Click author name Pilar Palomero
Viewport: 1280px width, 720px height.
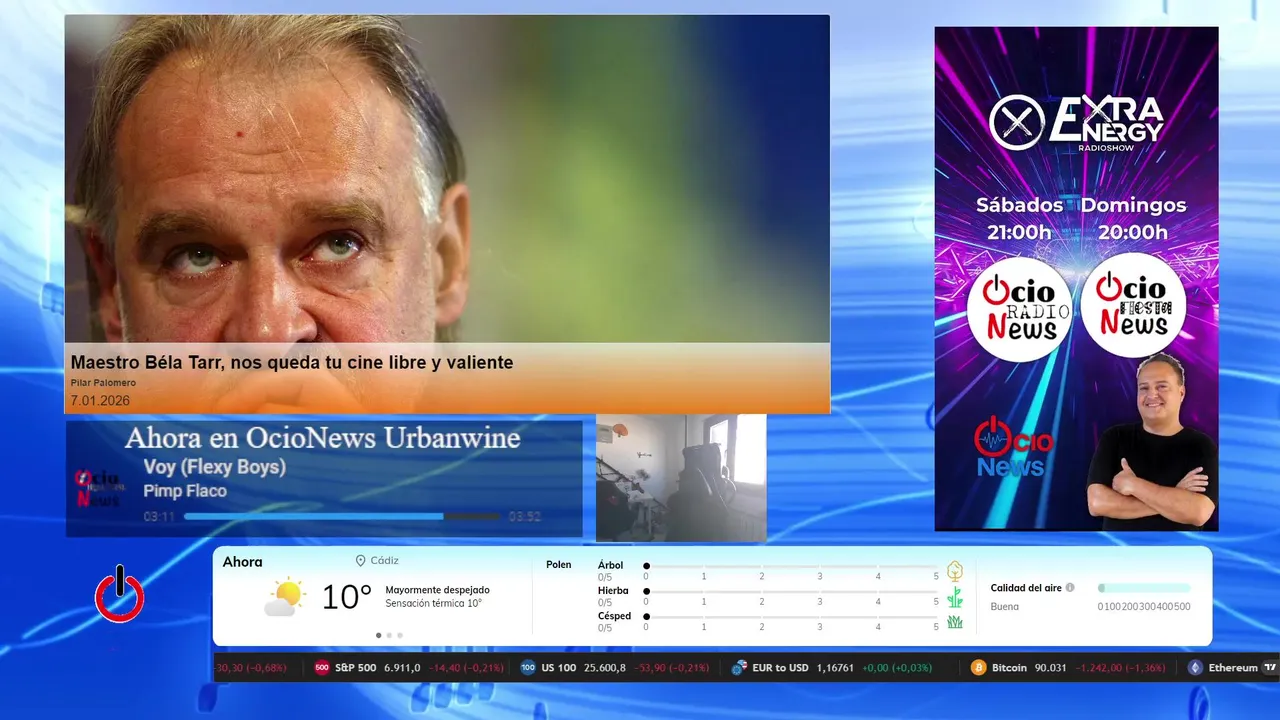pos(103,383)
